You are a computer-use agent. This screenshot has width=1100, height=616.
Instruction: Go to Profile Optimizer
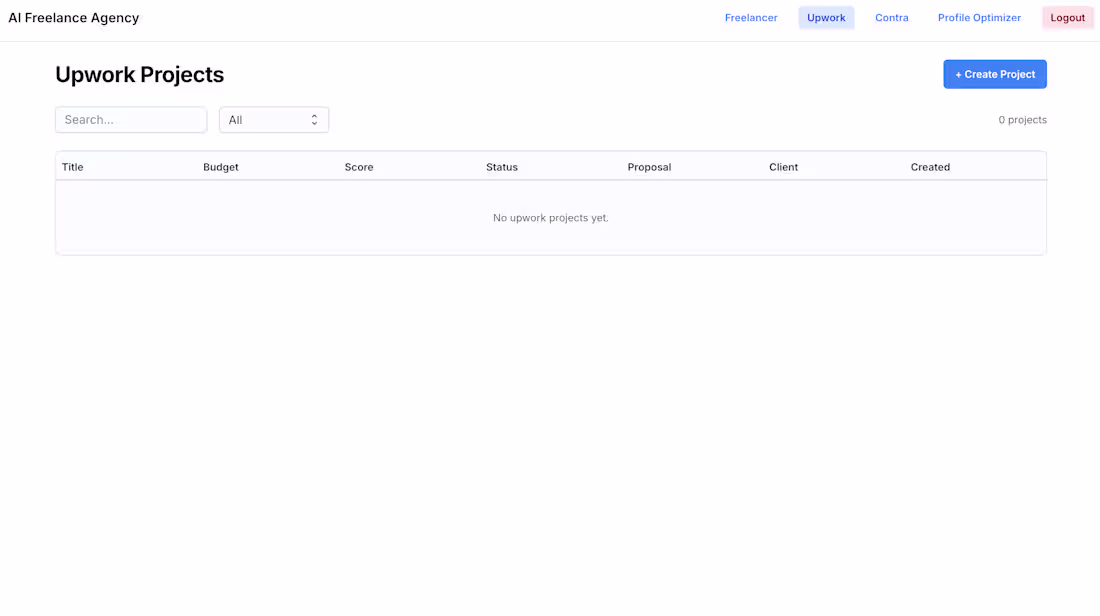coord(979,17)
